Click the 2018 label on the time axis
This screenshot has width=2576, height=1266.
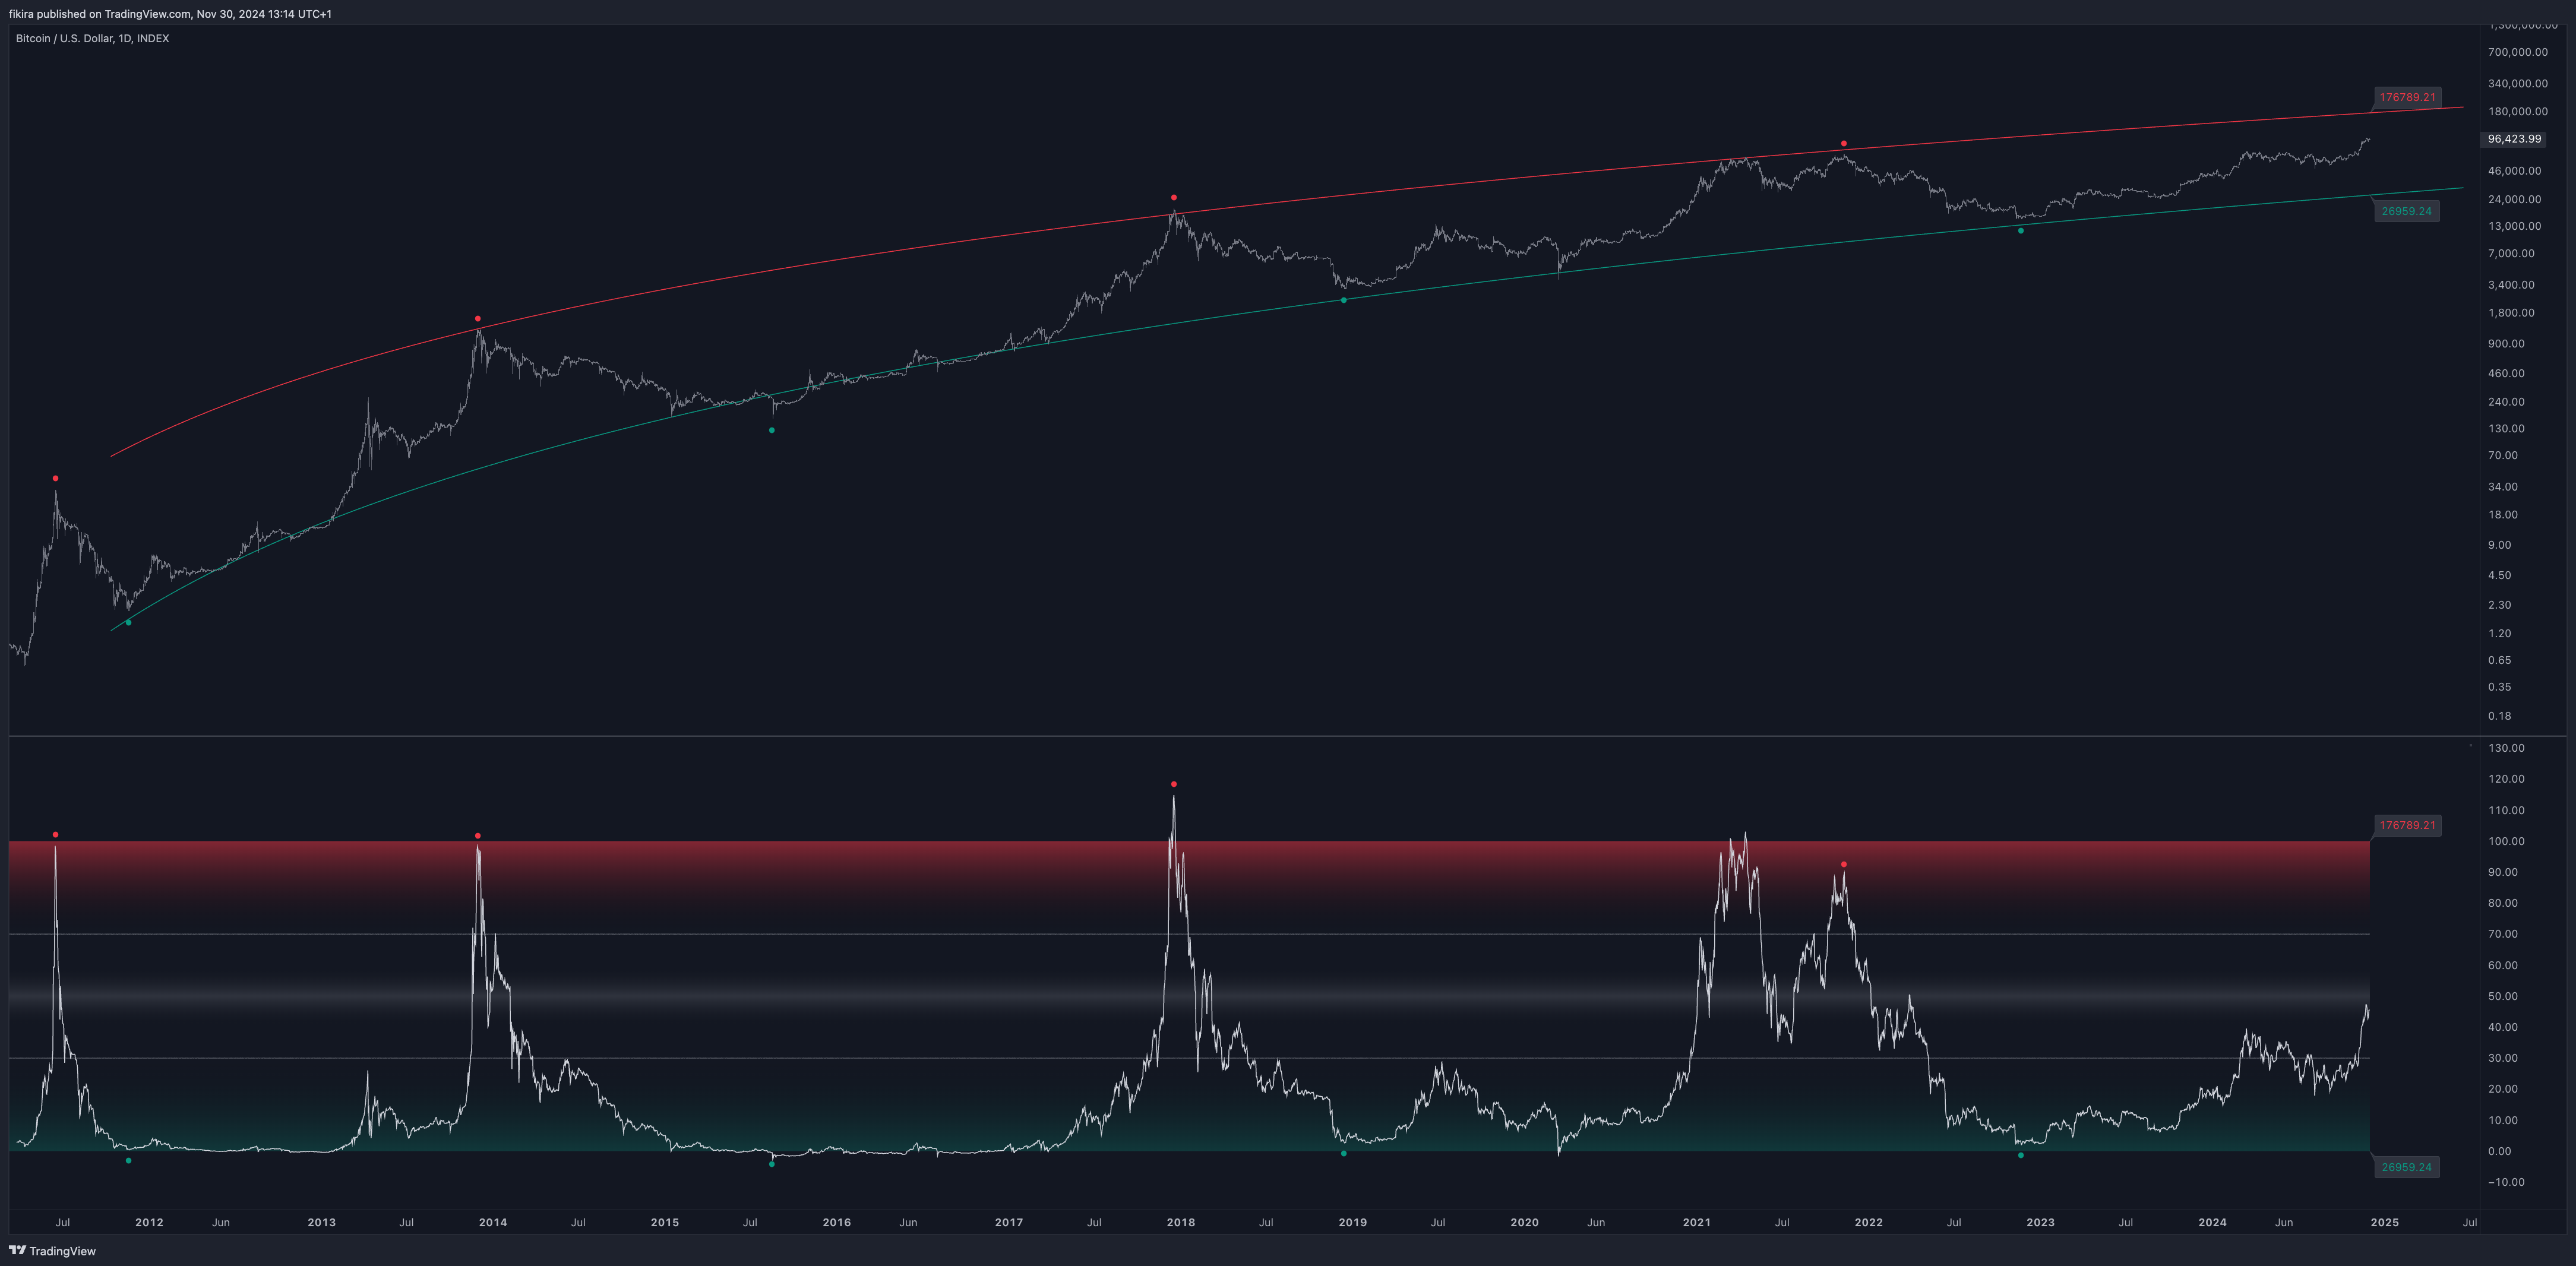(1181, 1222)
